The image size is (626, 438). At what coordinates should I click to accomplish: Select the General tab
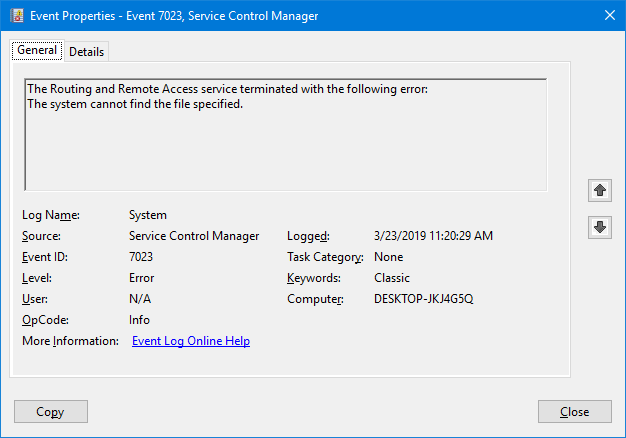click(x=37, y=51)
